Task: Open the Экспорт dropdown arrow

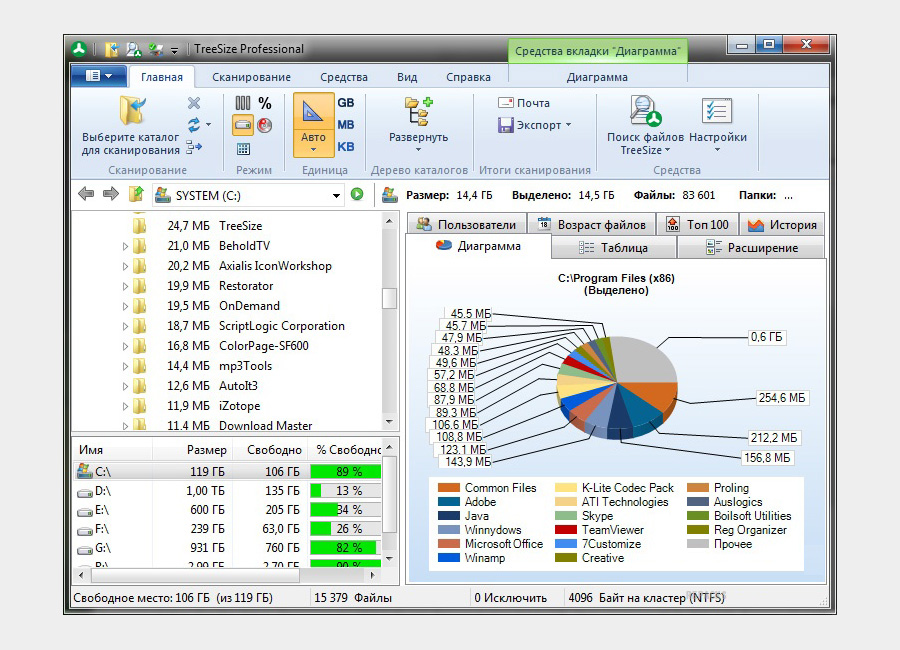Action: 569,125
